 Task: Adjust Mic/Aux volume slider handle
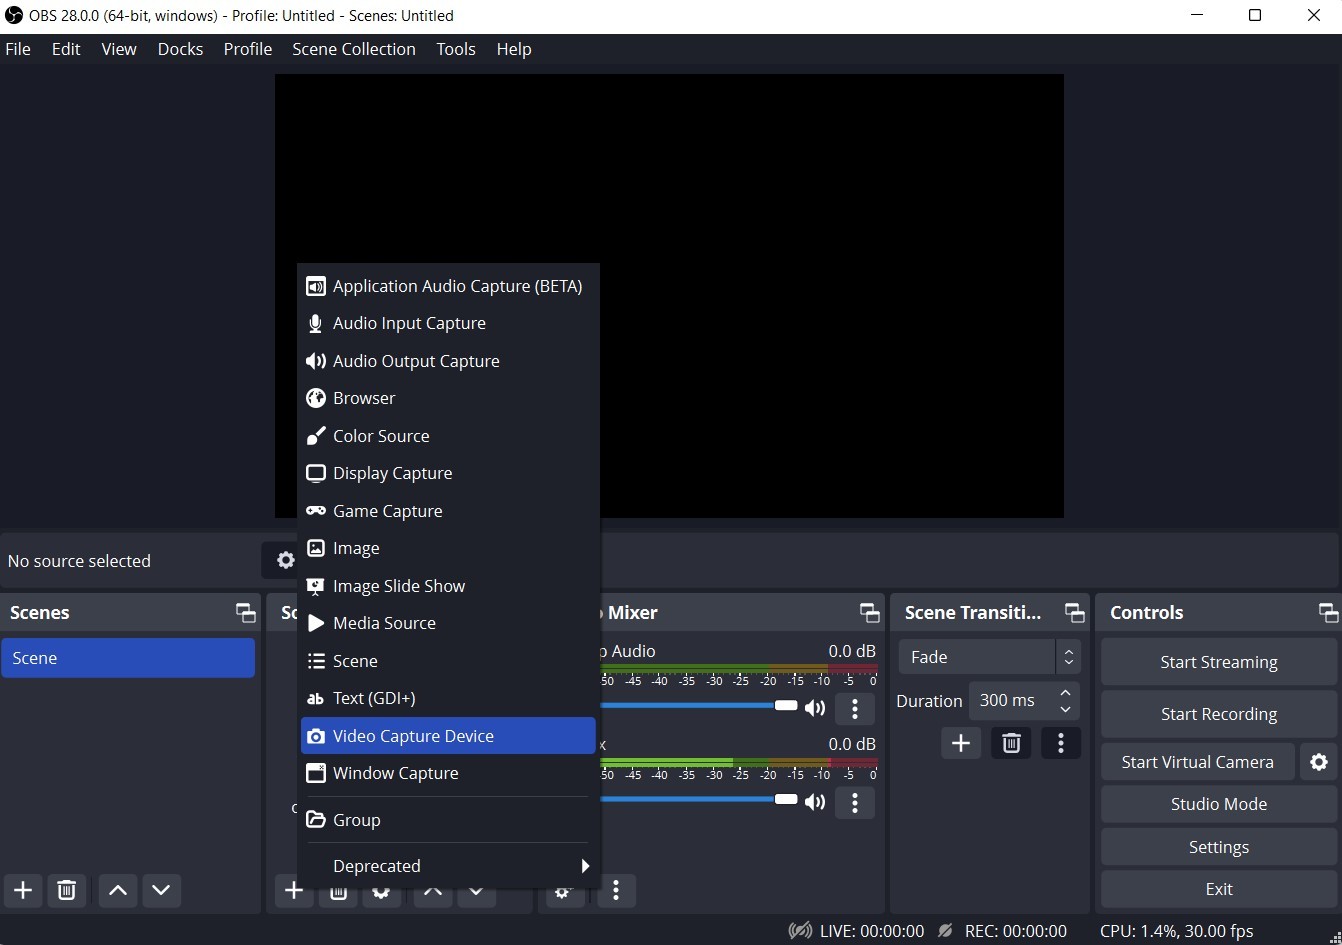(786, 799)
